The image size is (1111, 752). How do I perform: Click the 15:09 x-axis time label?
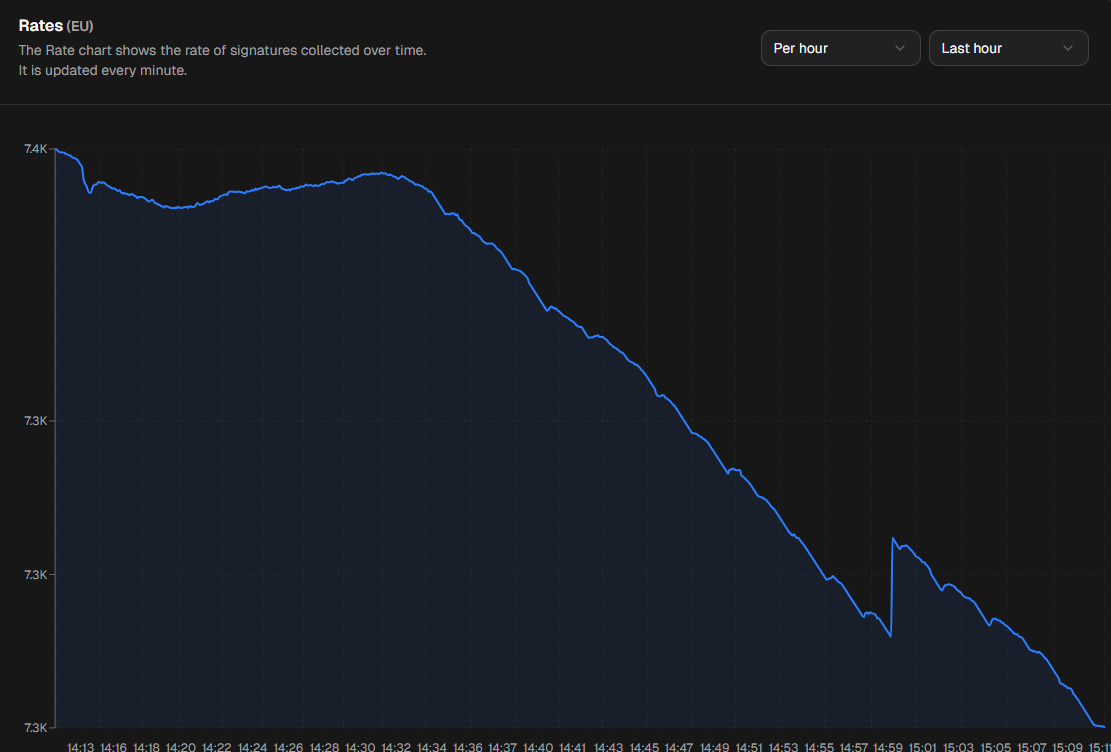1067,747
